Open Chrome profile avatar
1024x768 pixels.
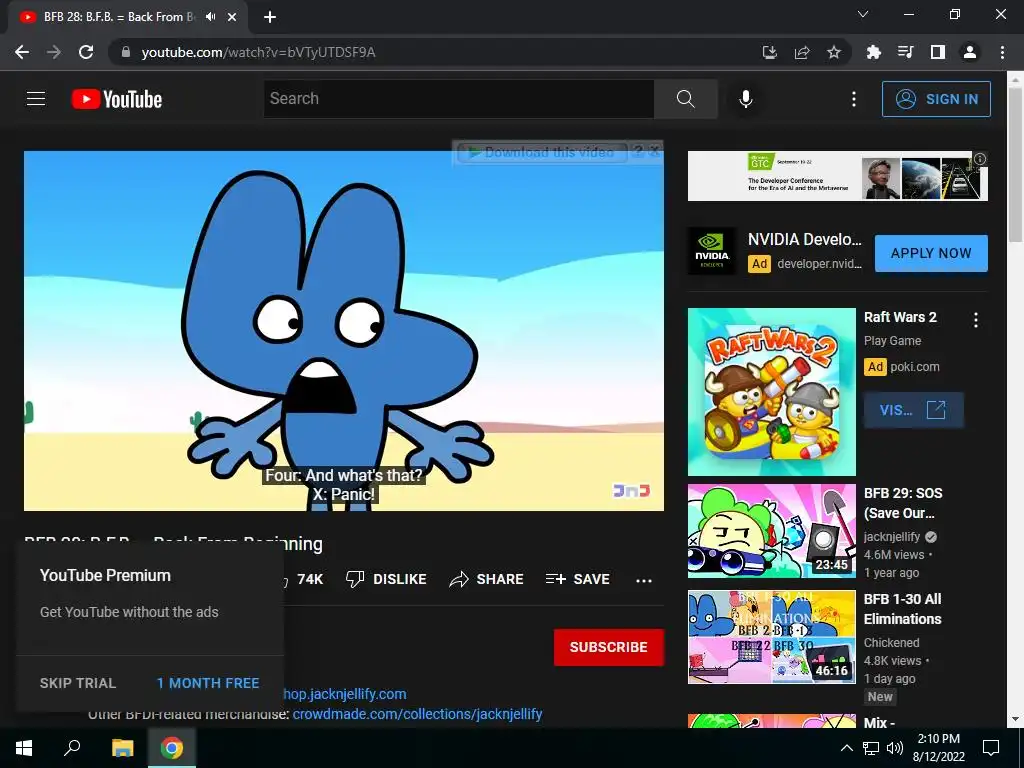(970, 52)
